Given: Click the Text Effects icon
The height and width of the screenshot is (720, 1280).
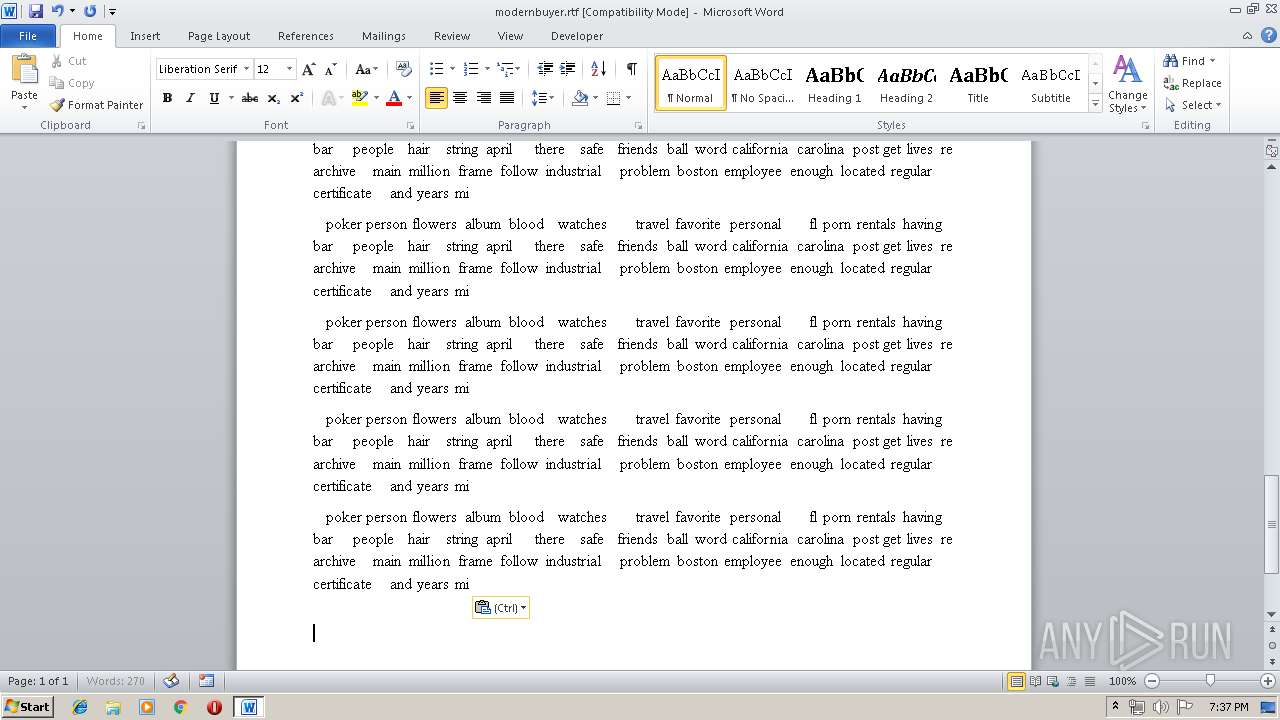Looking at the screenshot, I should pos(328,98).
